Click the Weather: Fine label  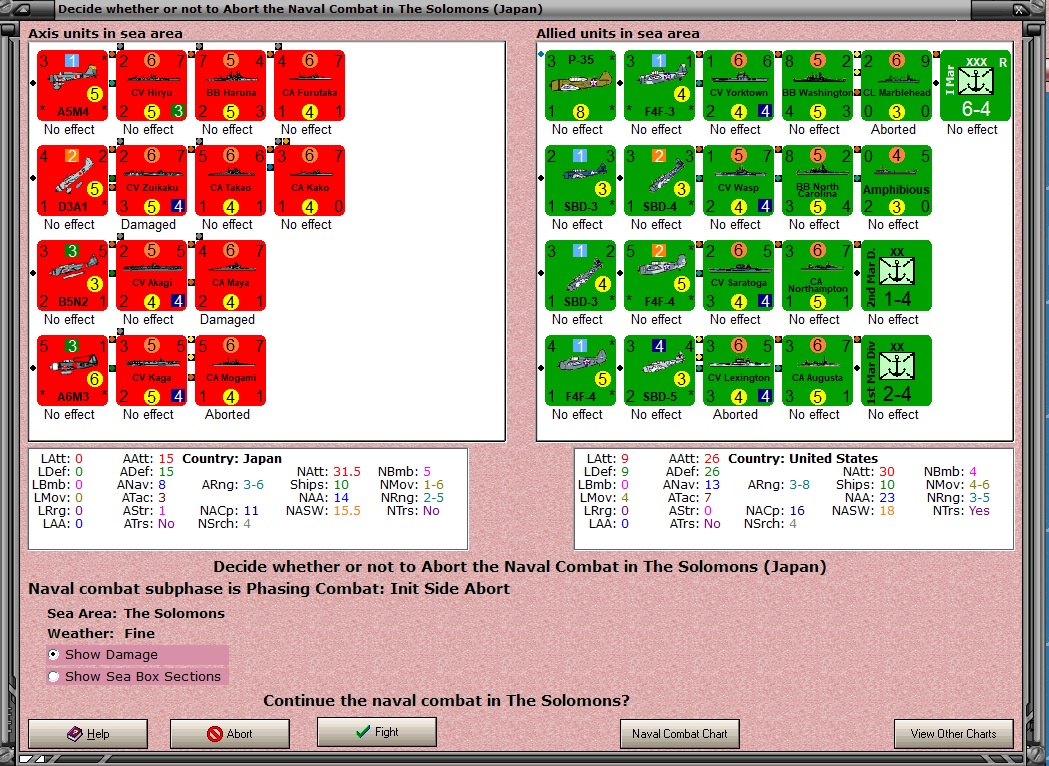click(x=101, y=634)
